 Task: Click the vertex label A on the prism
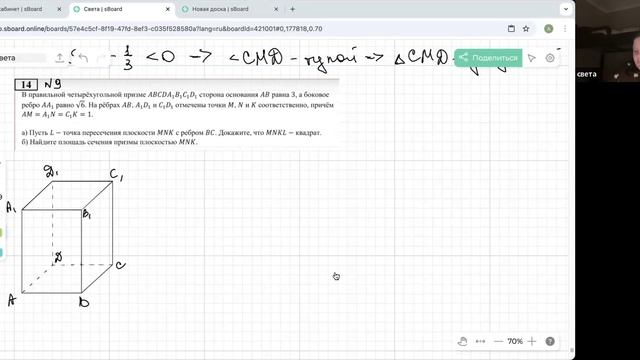click(12, 301)
